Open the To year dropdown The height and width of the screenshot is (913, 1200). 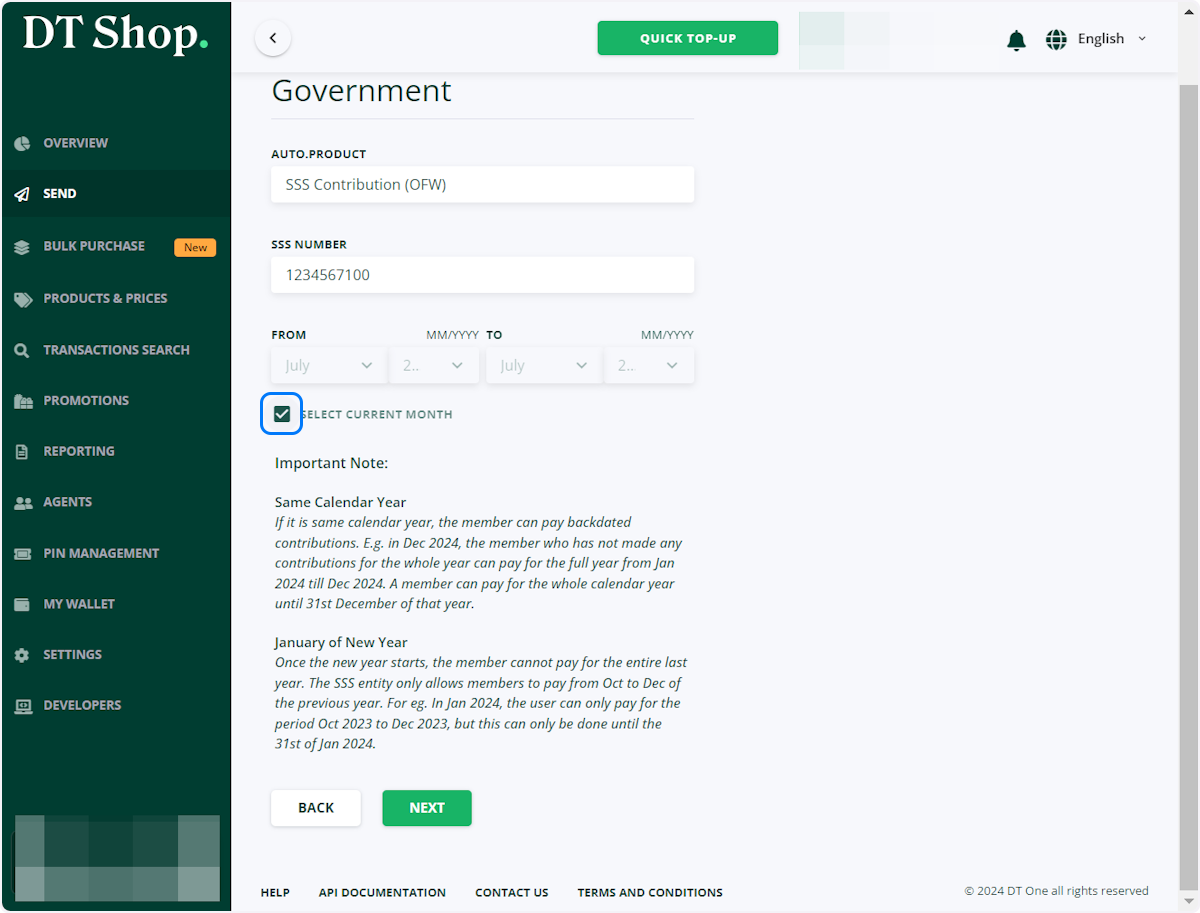click(648, 366)
